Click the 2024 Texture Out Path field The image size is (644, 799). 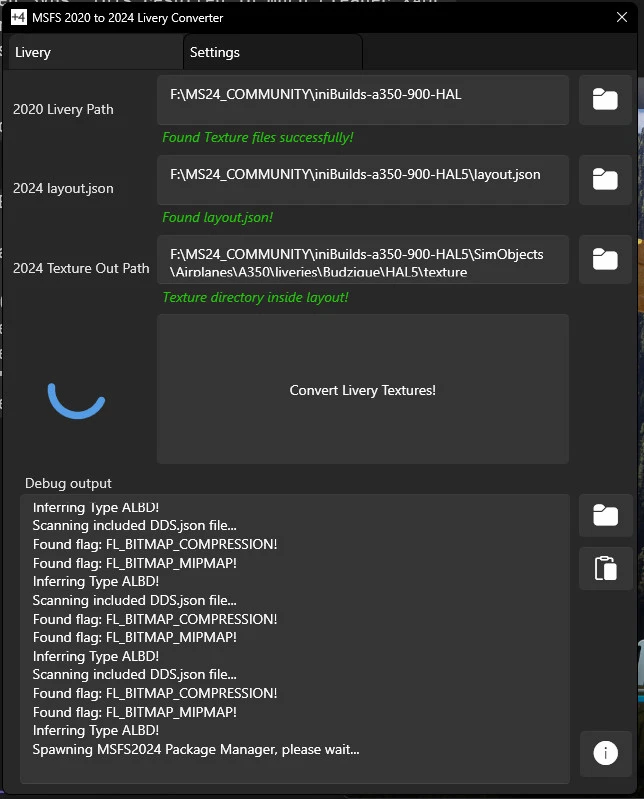[x=362, y=260]
